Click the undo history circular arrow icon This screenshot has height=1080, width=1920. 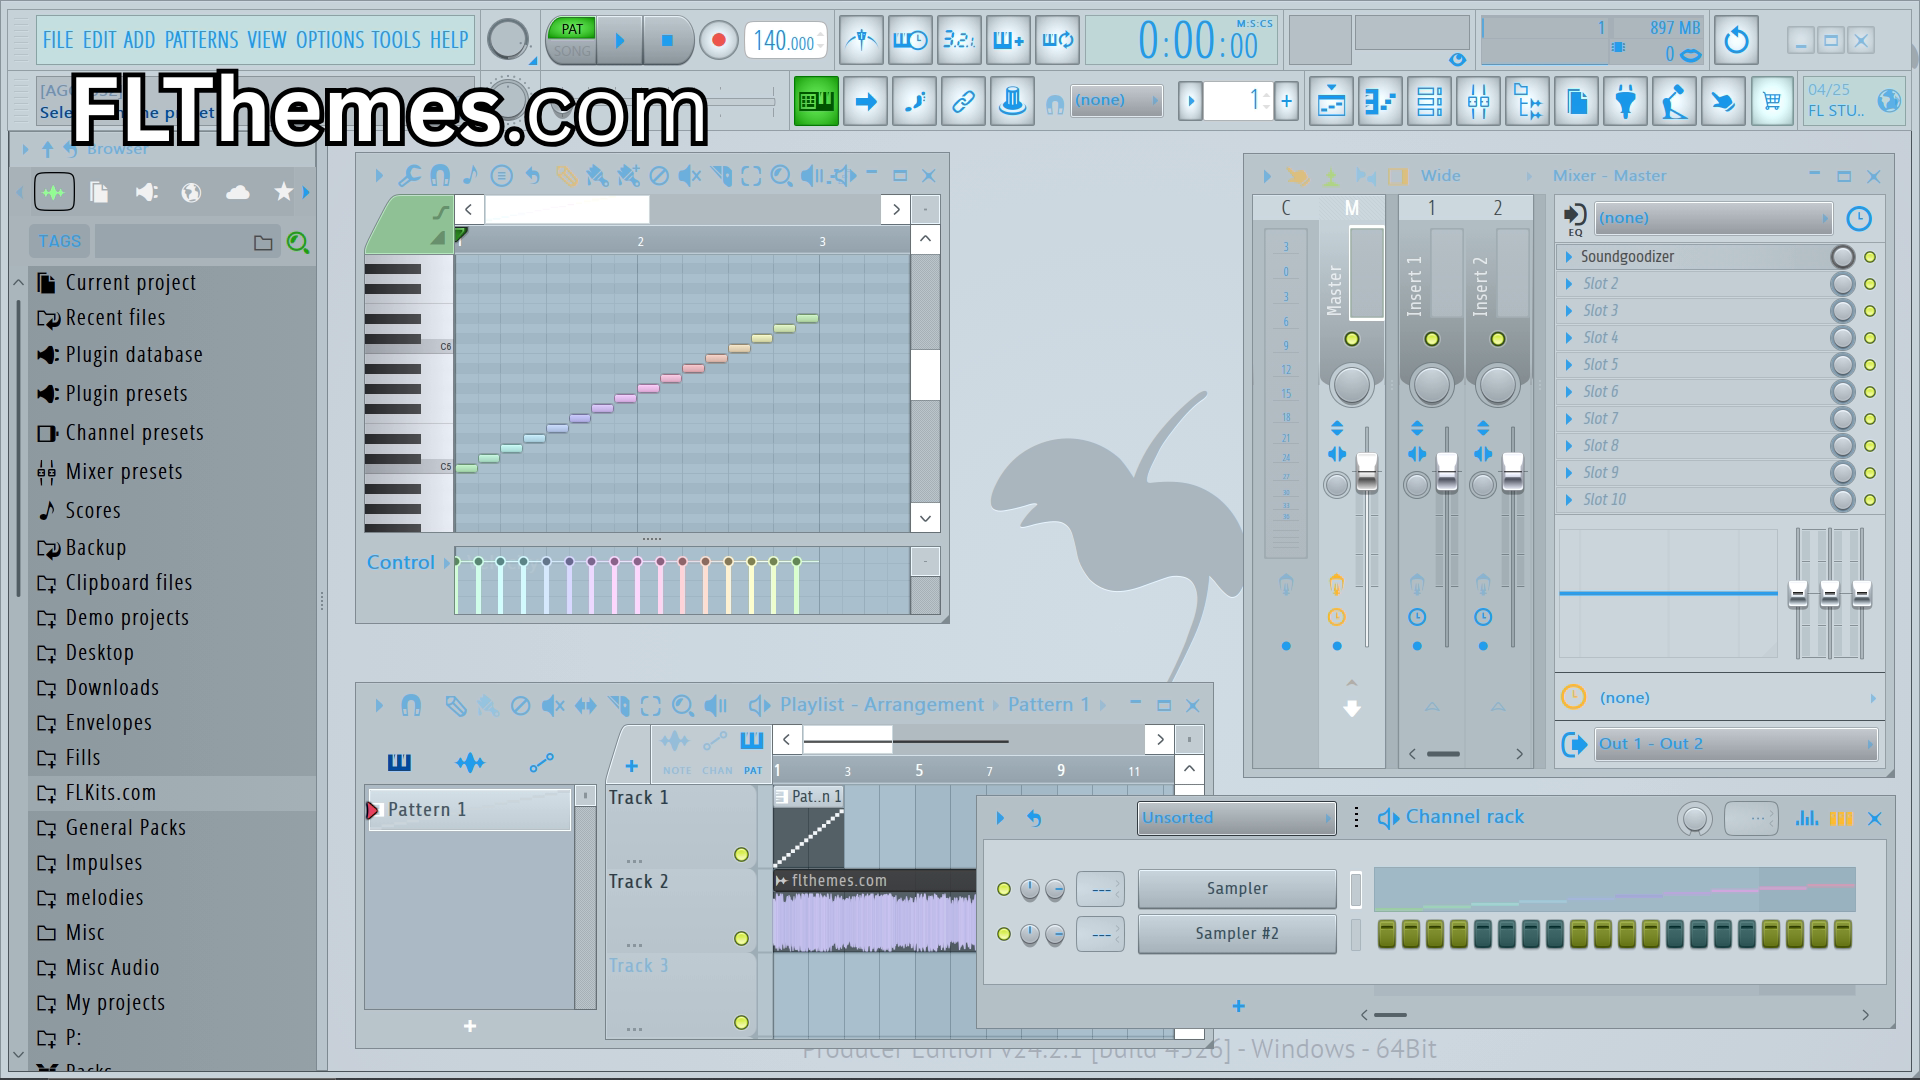1736,41
